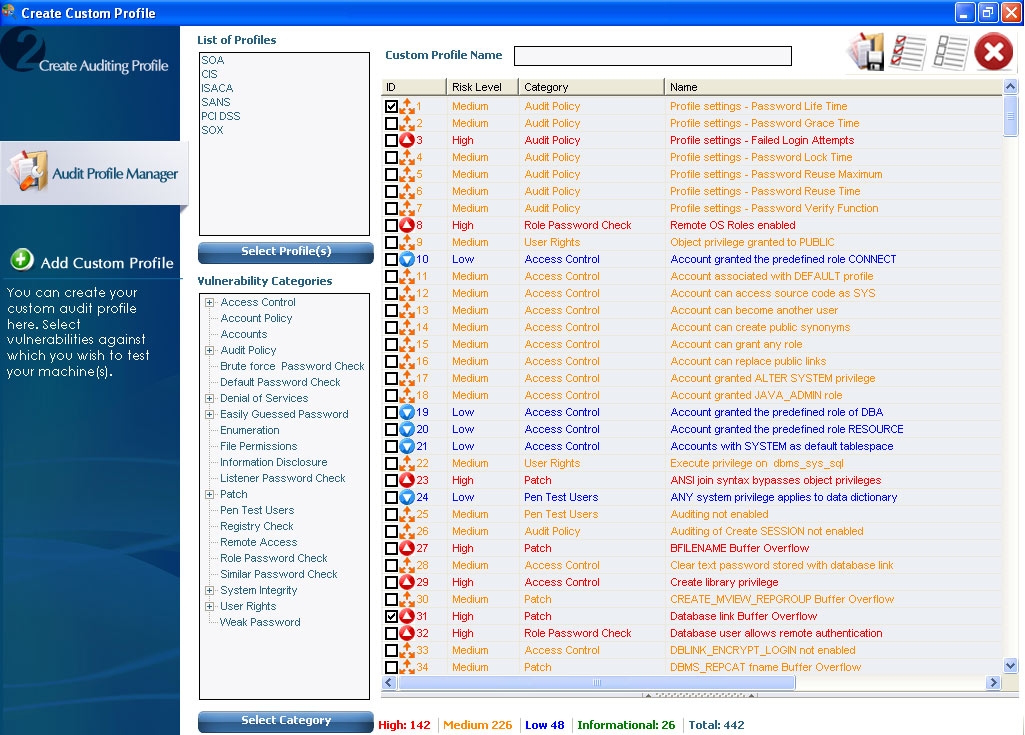This screenshot has width=1025, height=735.
Task: Click the blue low-risk icon on row 10
Action: click(x=407, y=259)
